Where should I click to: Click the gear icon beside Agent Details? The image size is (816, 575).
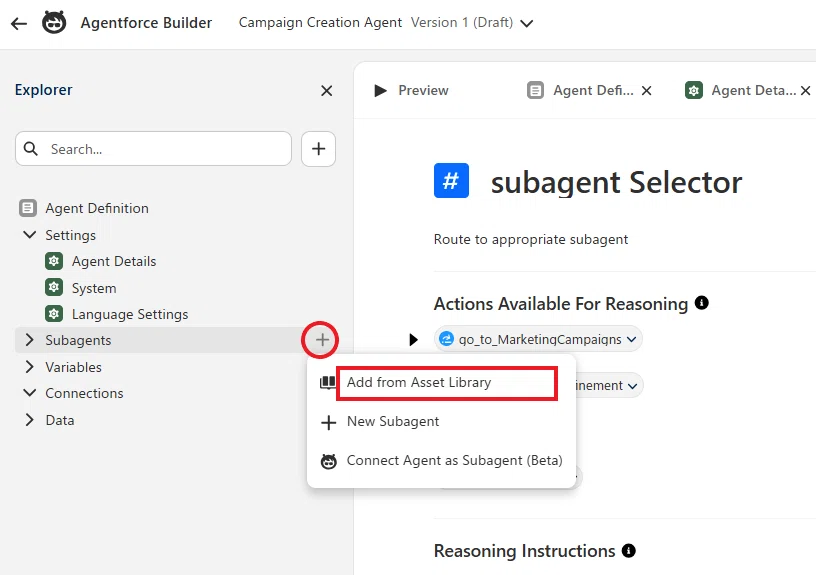click(x=54, y=261)
